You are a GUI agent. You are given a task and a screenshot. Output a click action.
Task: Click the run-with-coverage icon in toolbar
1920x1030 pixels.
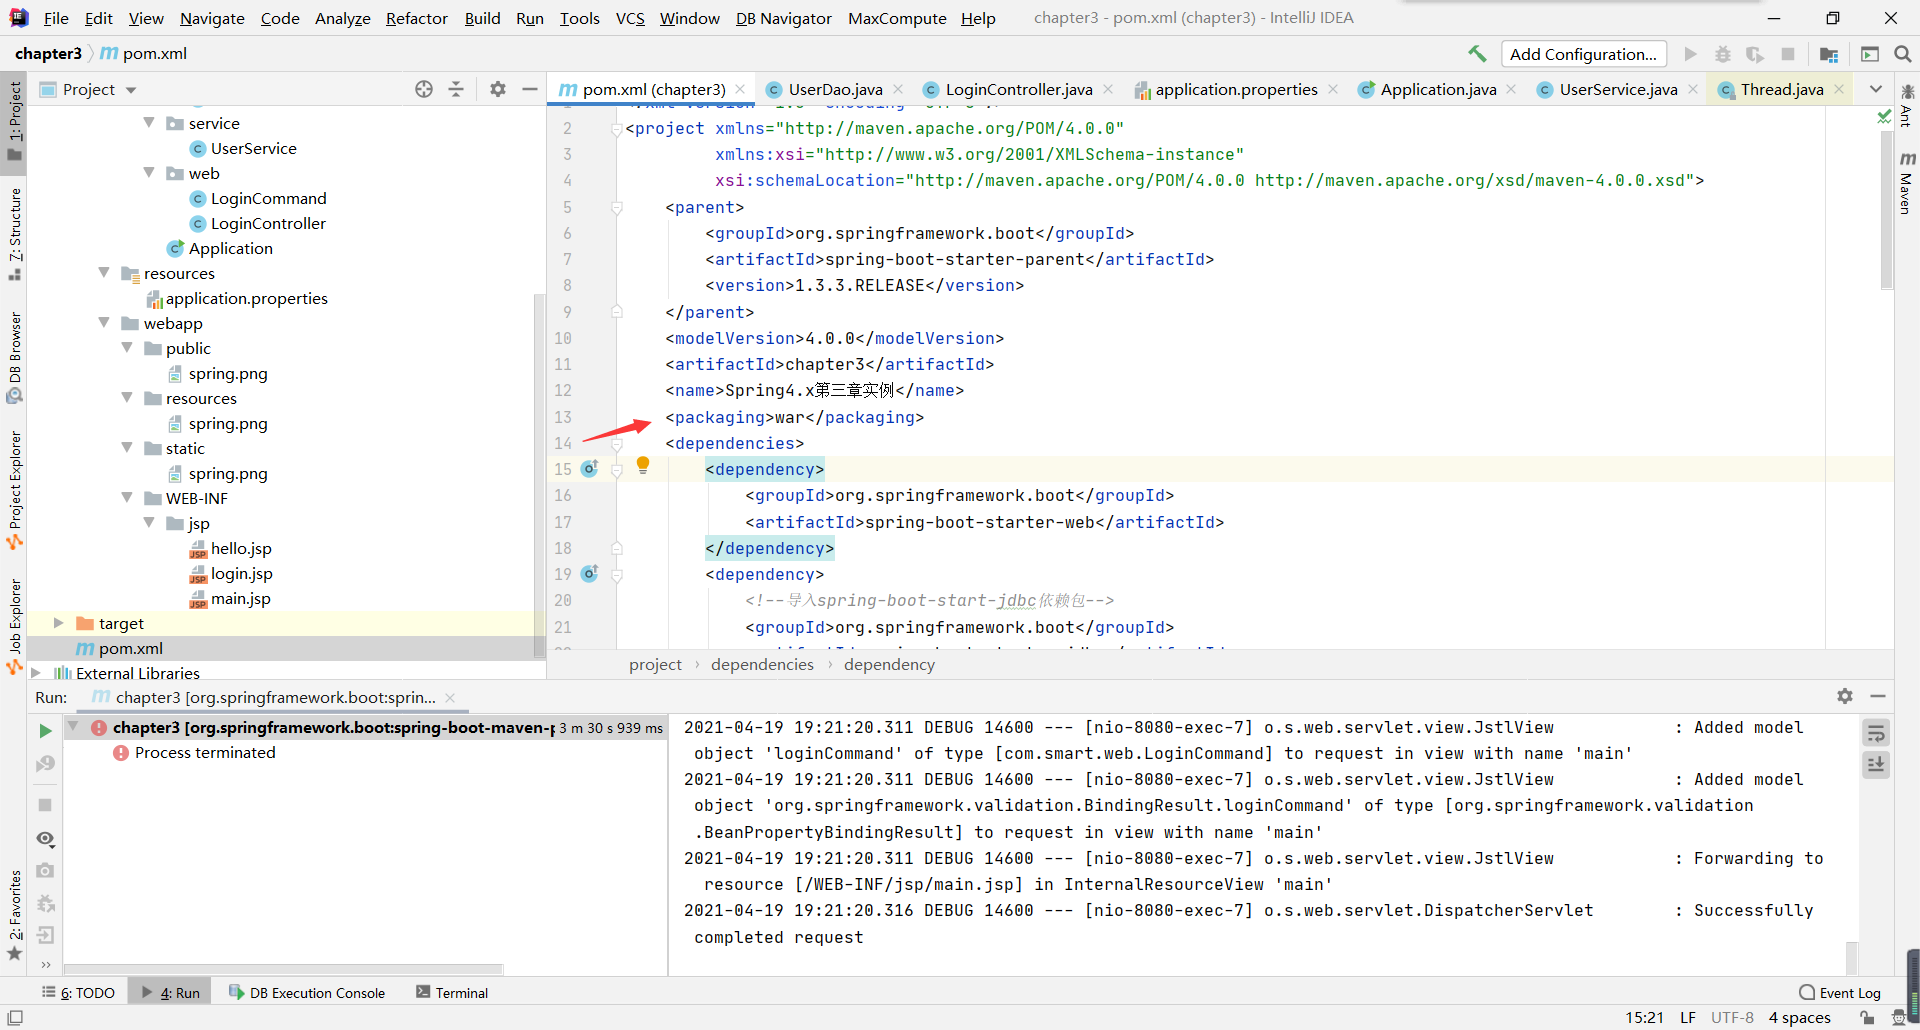[x=1755, y=54]
